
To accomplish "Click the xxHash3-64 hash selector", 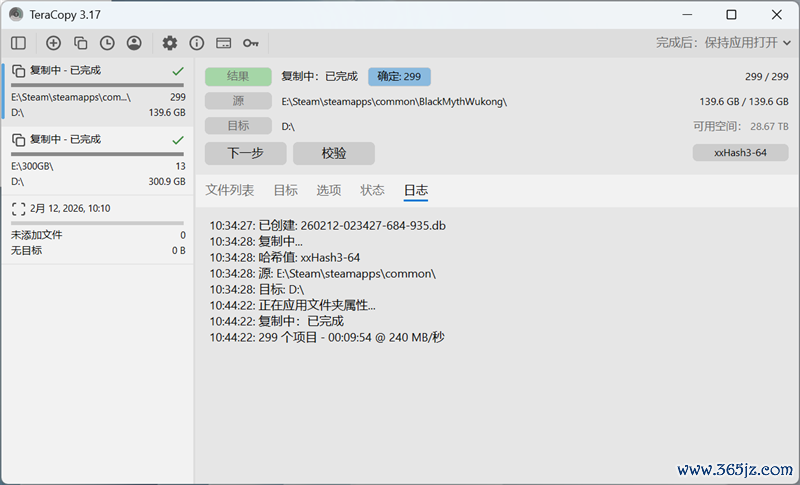I will [740, 153].
